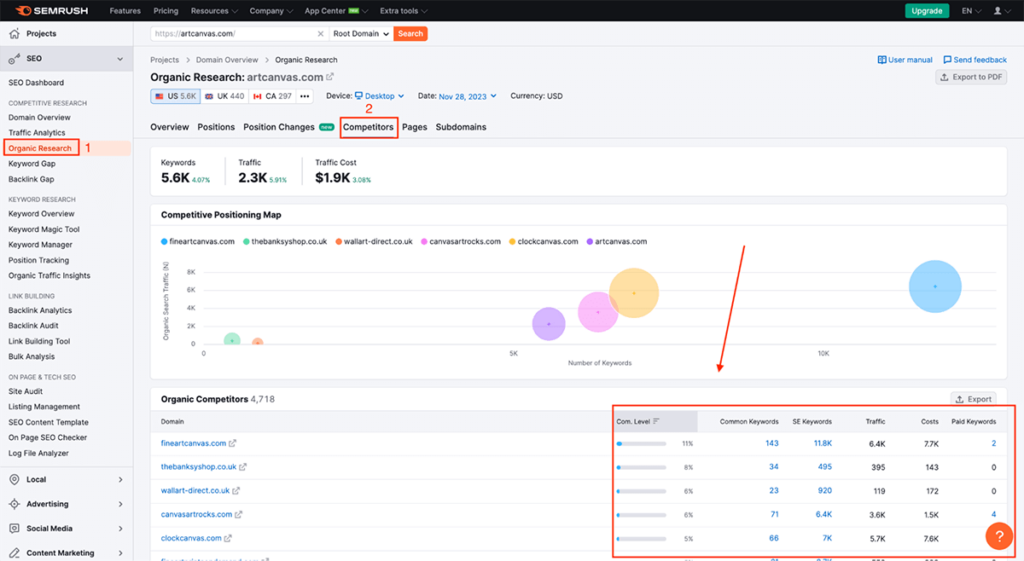
Task: Clear the domain search field with X
Action: 320,34
